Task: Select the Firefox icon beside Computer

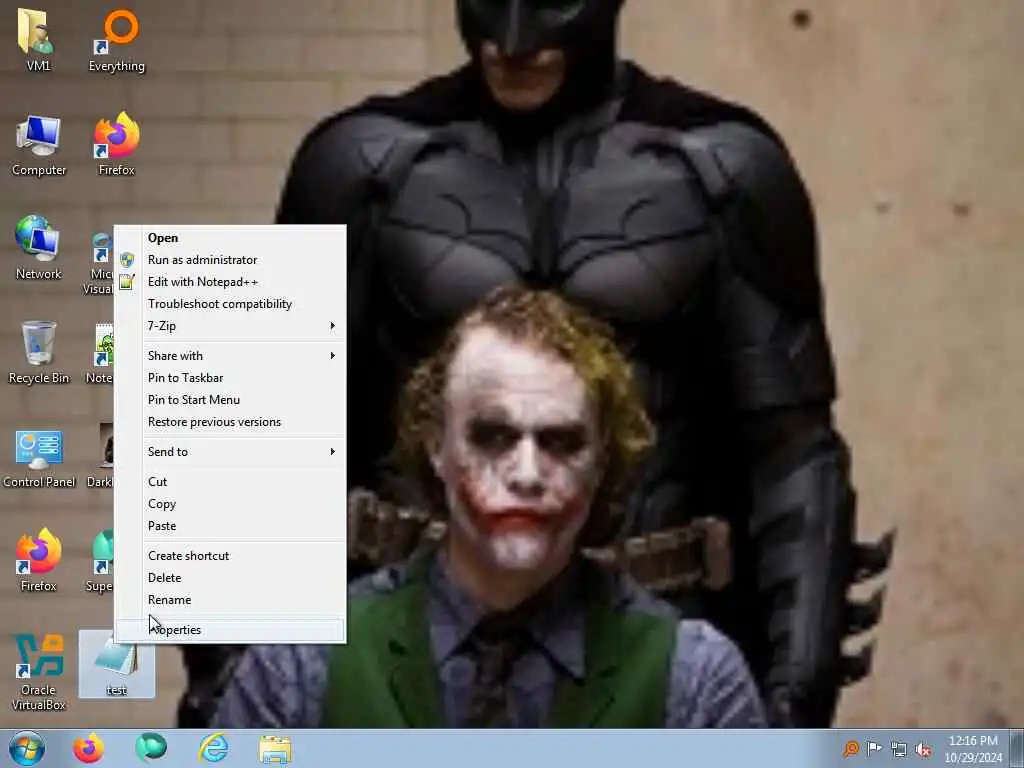Action: pyautogui.click(x=117, y=144)
